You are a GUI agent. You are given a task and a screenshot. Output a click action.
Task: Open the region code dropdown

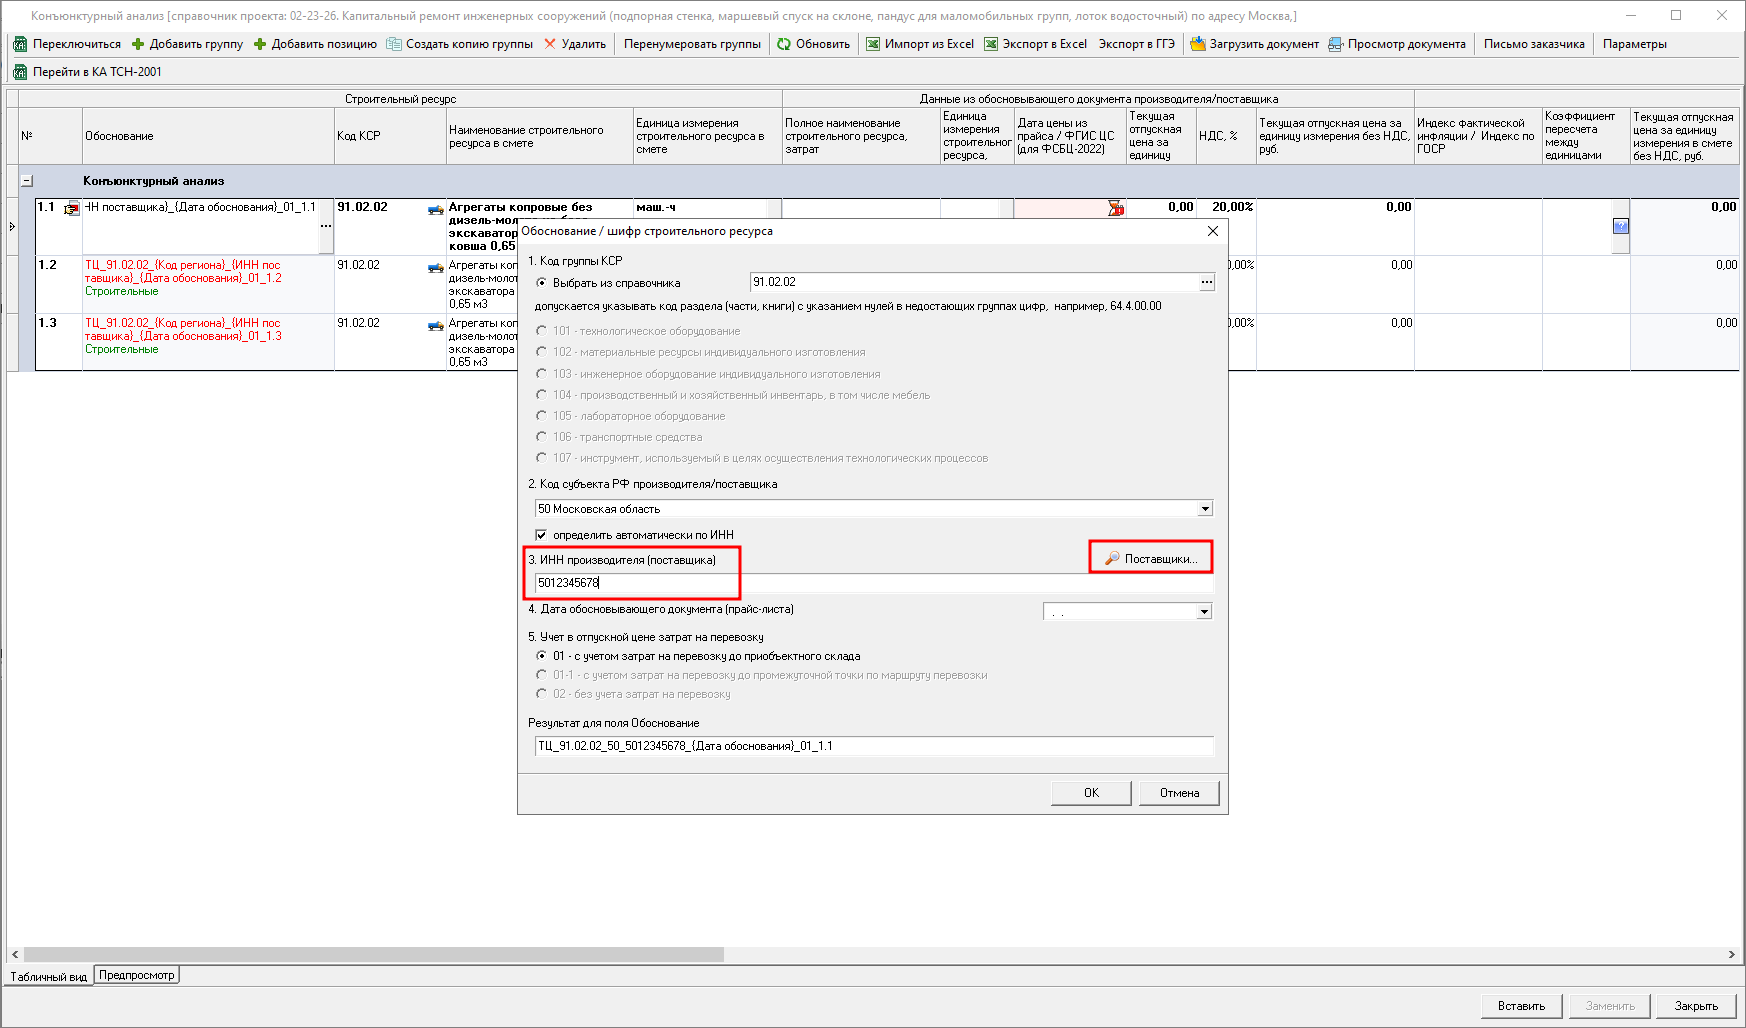1205,509
